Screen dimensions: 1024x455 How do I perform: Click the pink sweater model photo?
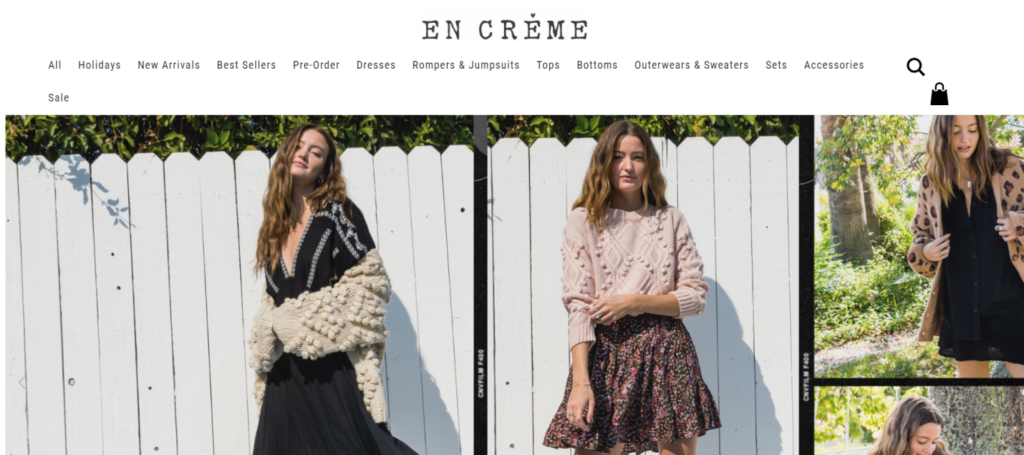point(643,285)
